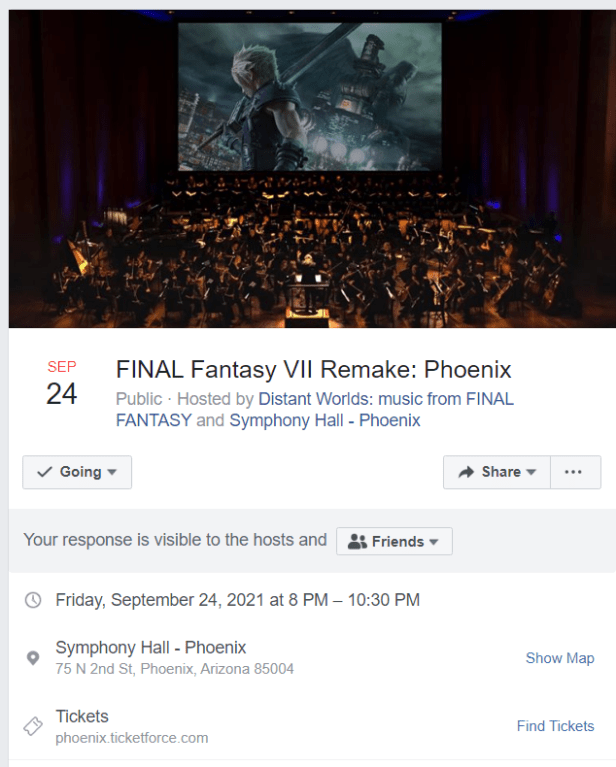Image resolution: width=616 pixels, height=767 pixels.
Task: Click the Show Map link
Action: click(x=559, y=658)
